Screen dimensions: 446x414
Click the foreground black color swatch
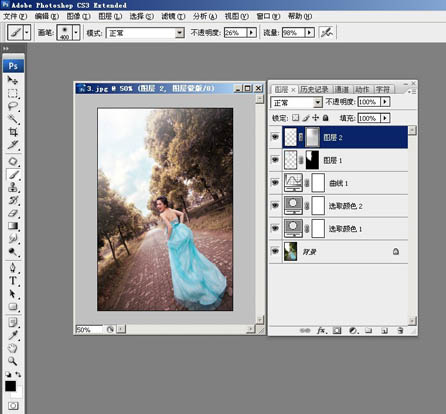tap(10, 386)
